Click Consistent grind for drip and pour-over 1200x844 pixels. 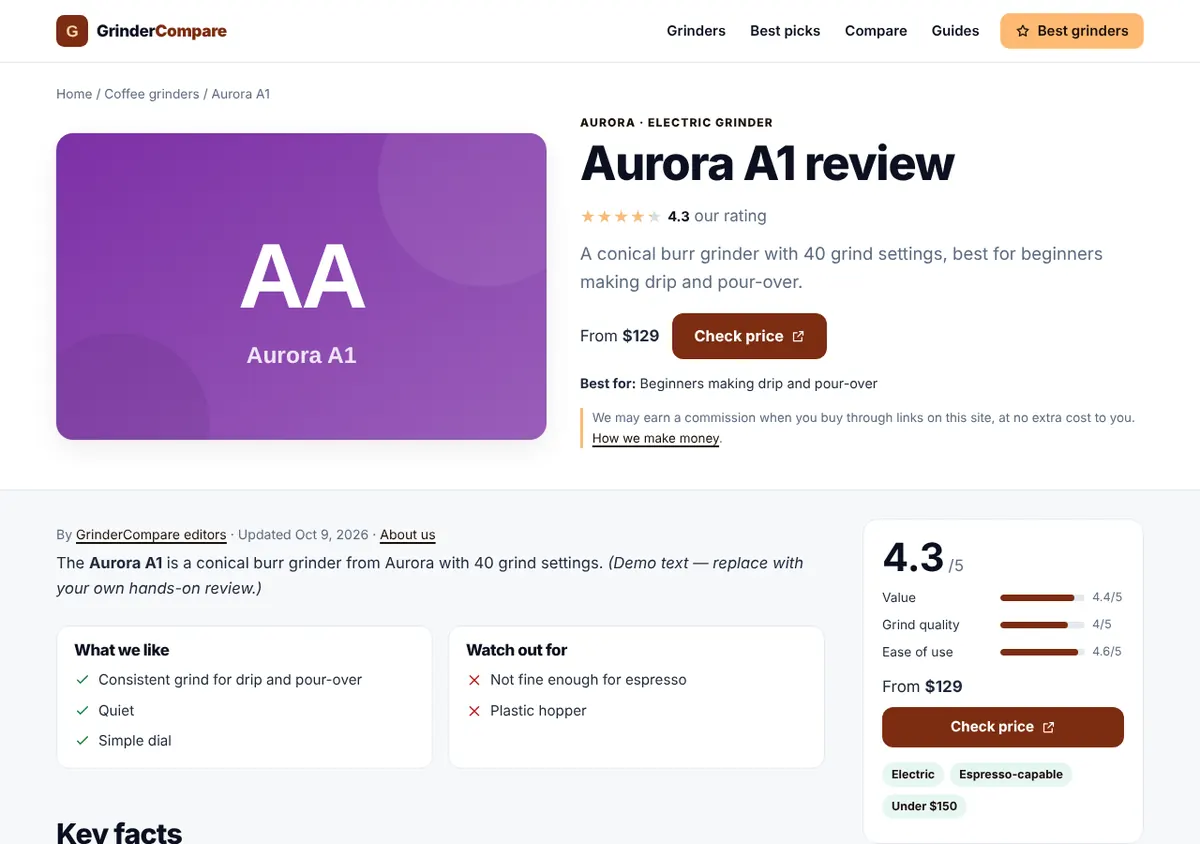(x=230, y=680)
